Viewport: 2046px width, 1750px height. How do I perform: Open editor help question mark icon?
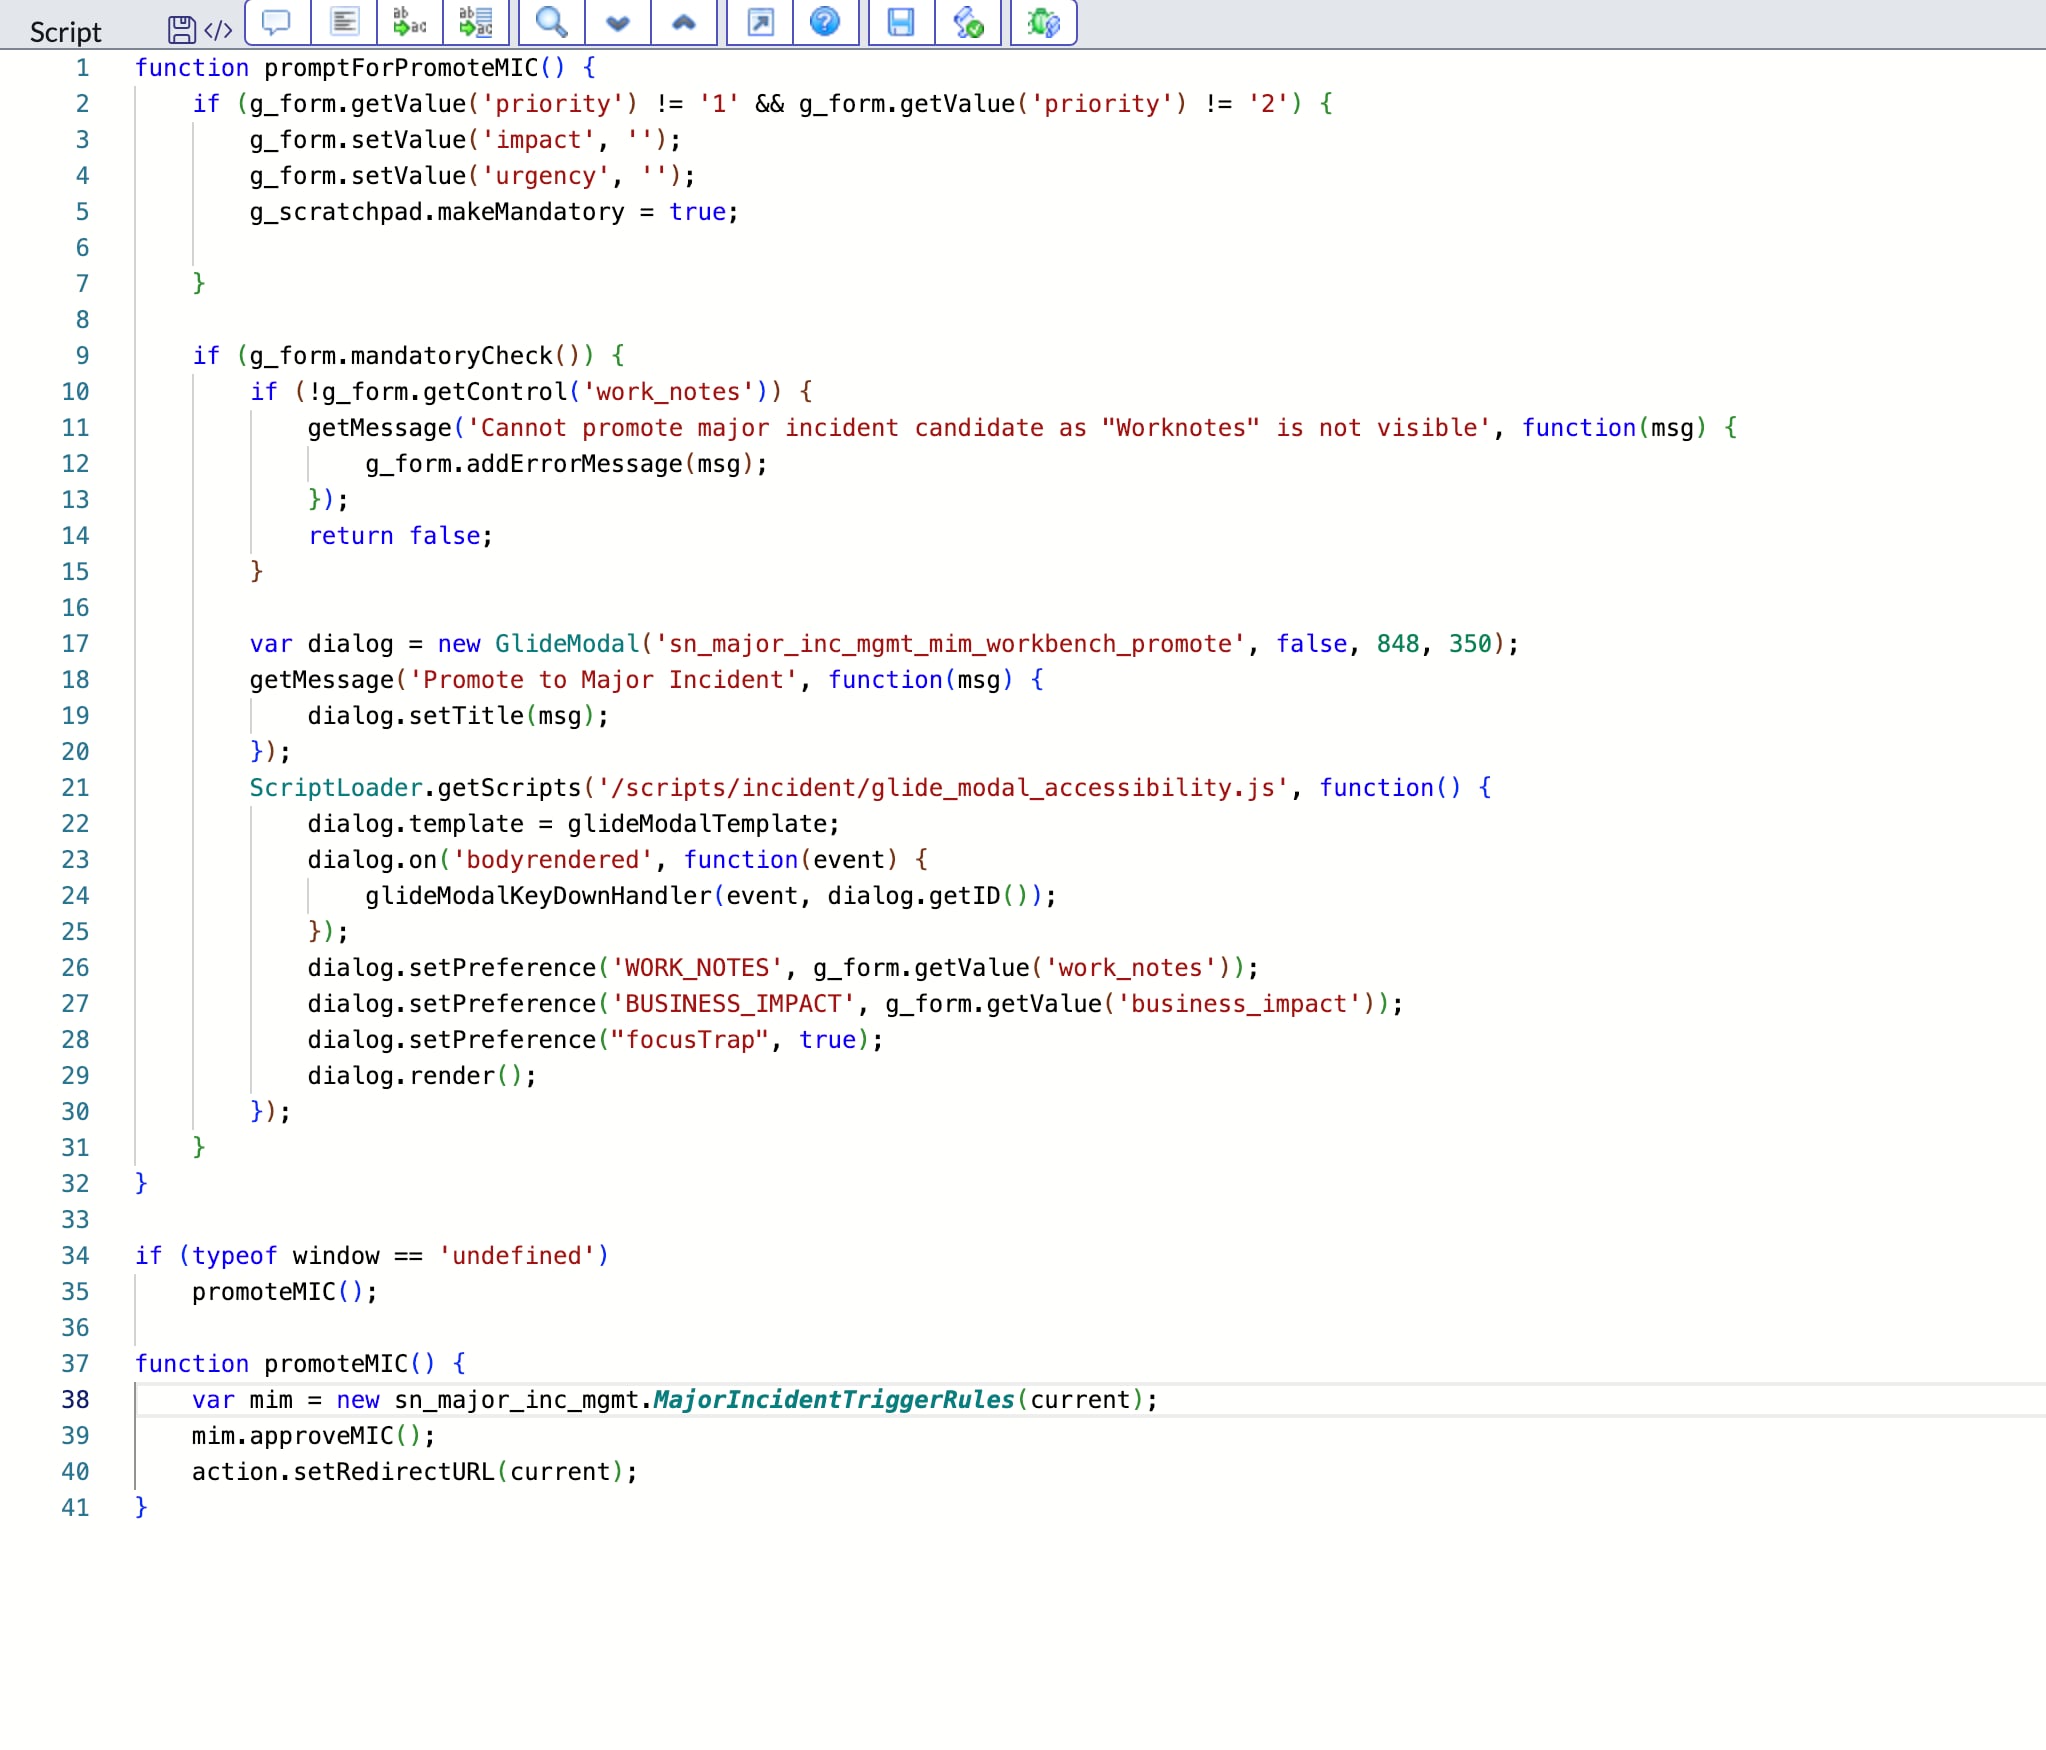(x=825, y=22)
